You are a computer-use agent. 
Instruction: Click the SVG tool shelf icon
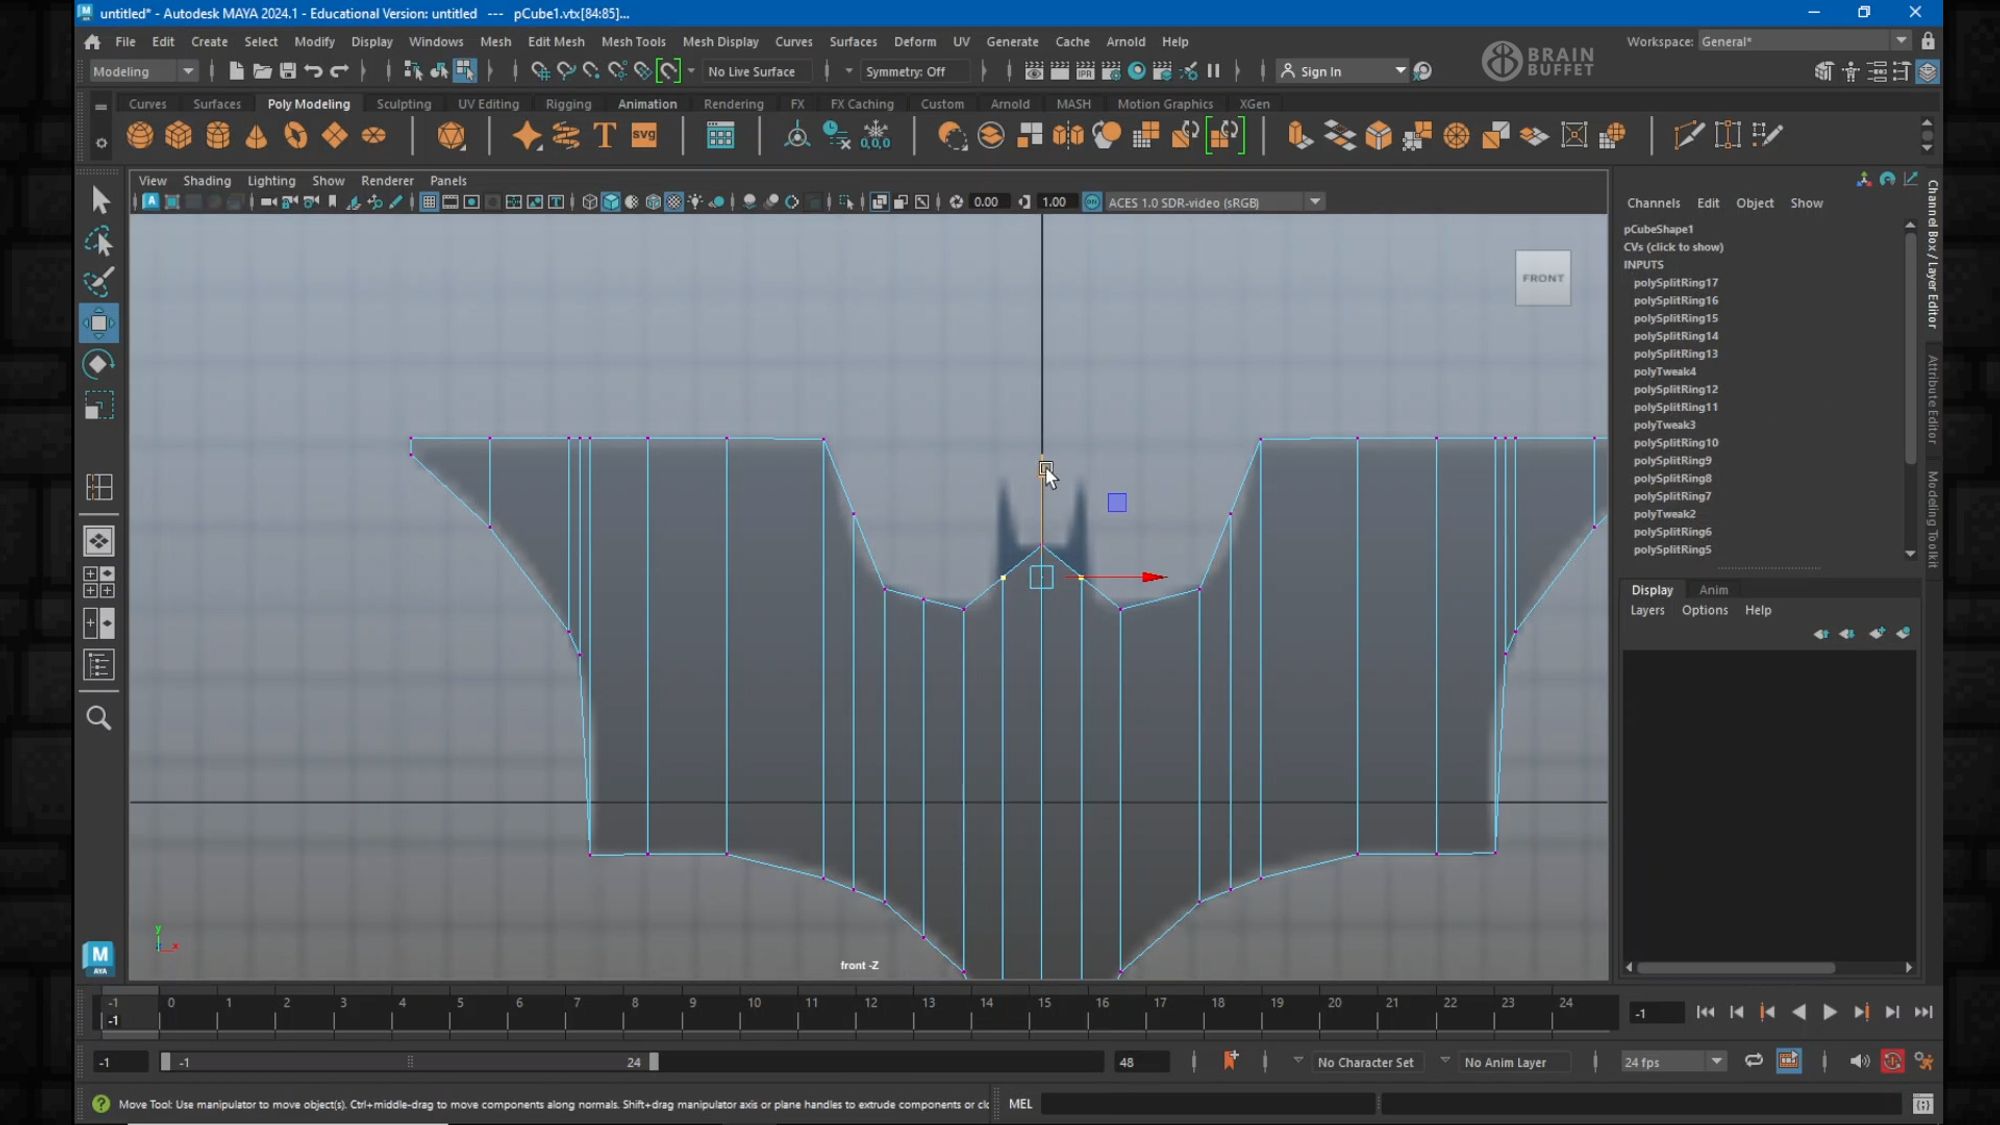[x=644, y=135]
